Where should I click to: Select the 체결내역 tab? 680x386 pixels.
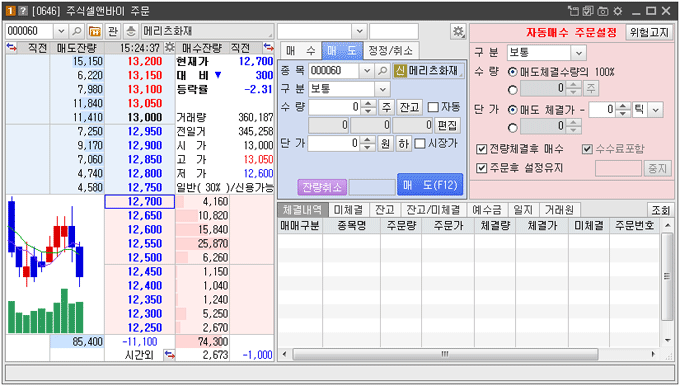click(302, 210)
